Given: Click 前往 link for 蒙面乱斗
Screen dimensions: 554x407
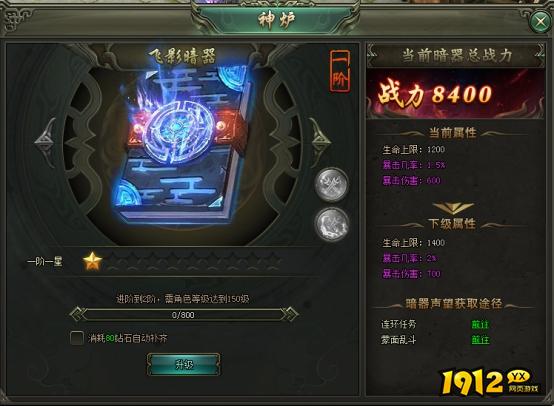Looking at the screenshot, I should pos(480,340).
